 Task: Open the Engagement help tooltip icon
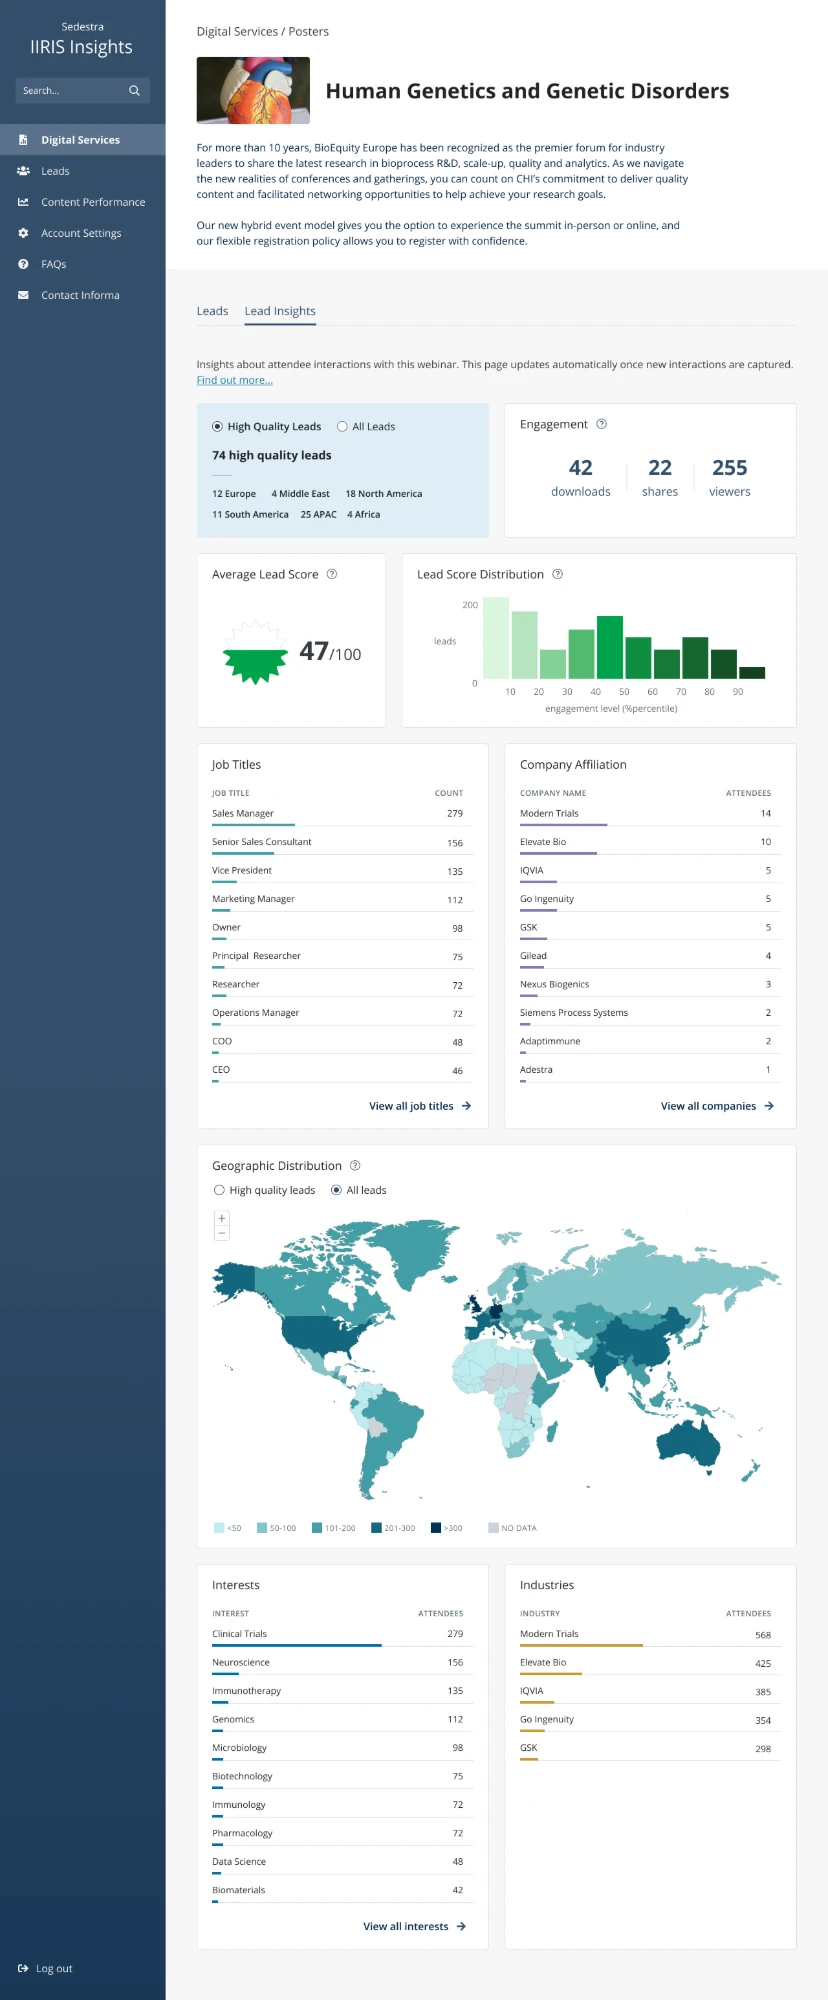(x=602, y=424)
